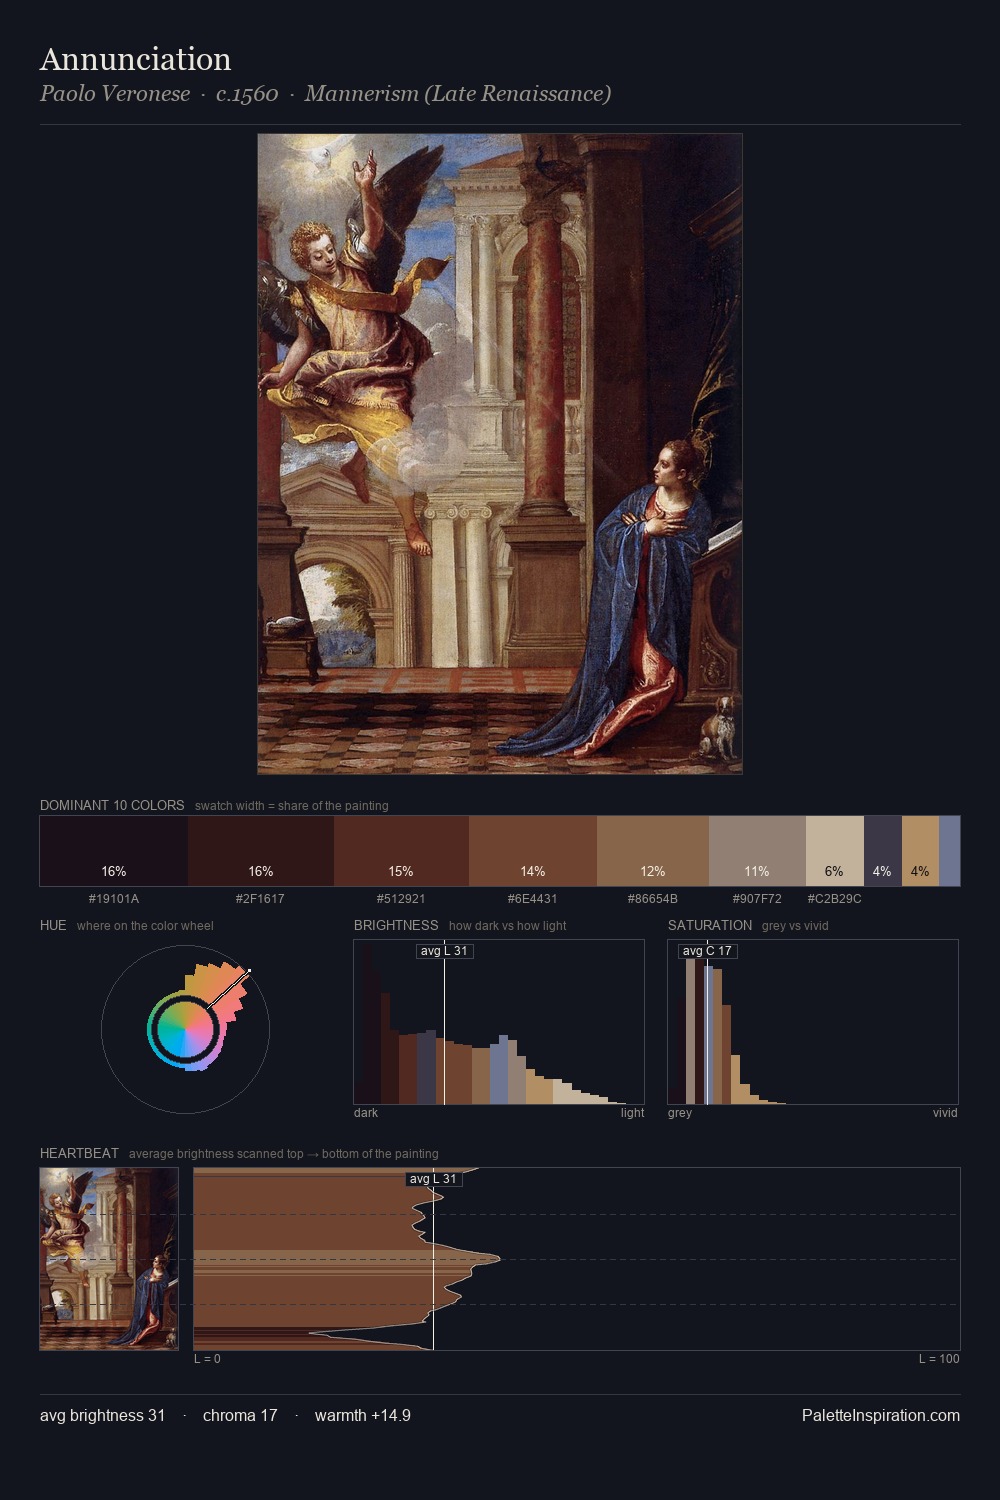The height and width of the screenshot is (1500, 1000).
Task: Click the 11% #907F72 grey-brown swatch
Action: 757,851
